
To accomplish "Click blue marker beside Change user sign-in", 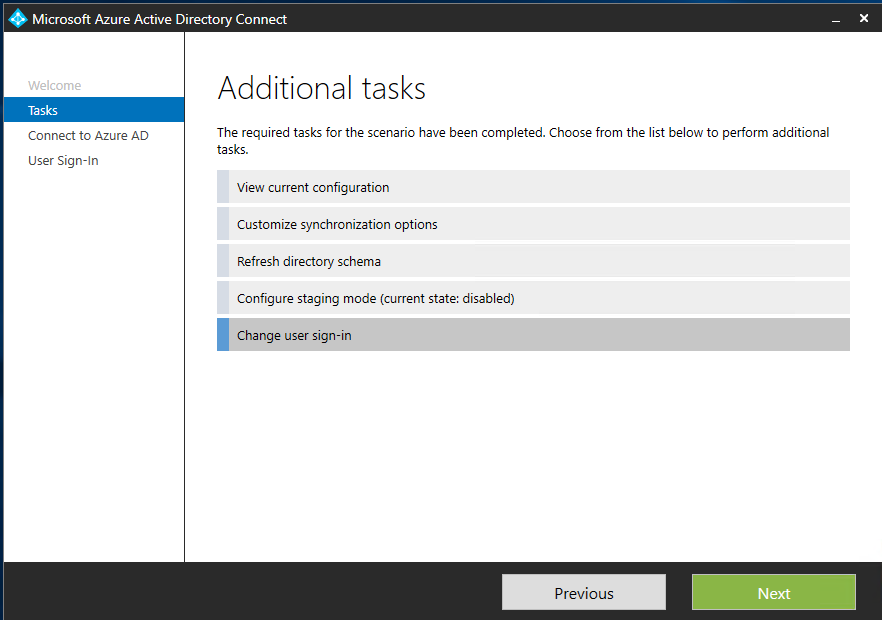I will tap(223, 335).
